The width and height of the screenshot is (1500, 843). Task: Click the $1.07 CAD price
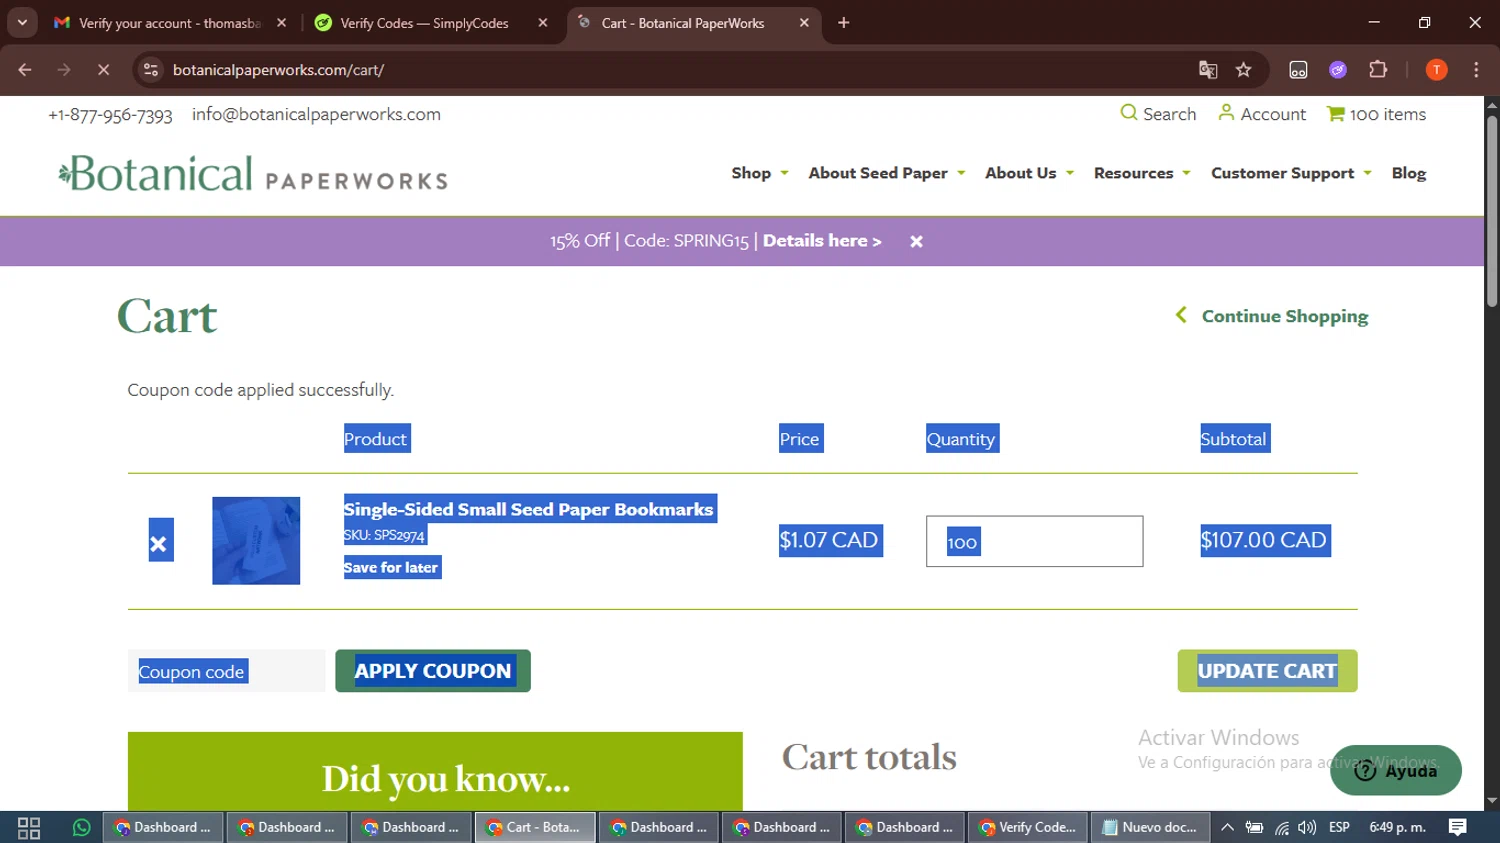[x=830, y=540]
